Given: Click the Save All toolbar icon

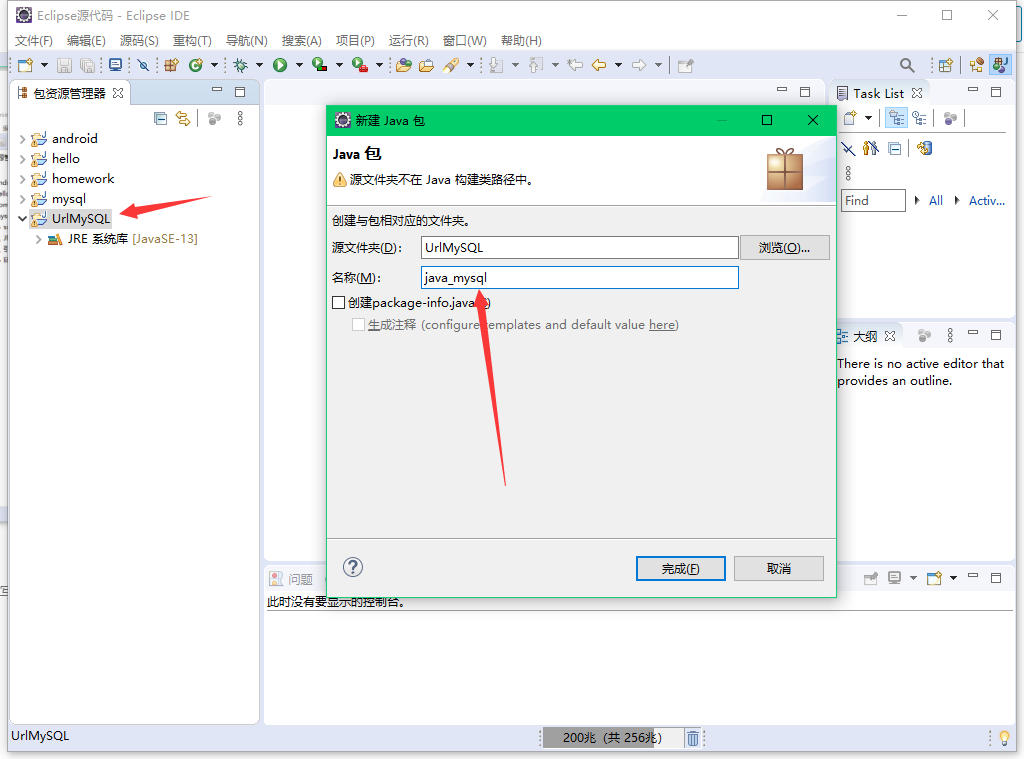Looking at the screenshot, I should [x=87, y=64].
